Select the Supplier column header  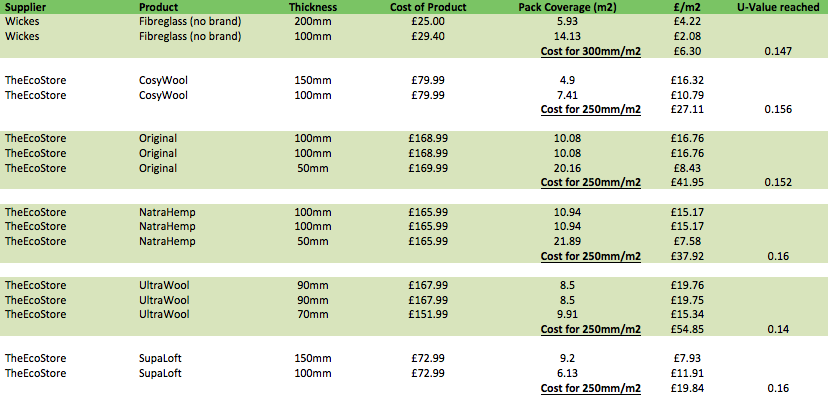pos(23,7)
